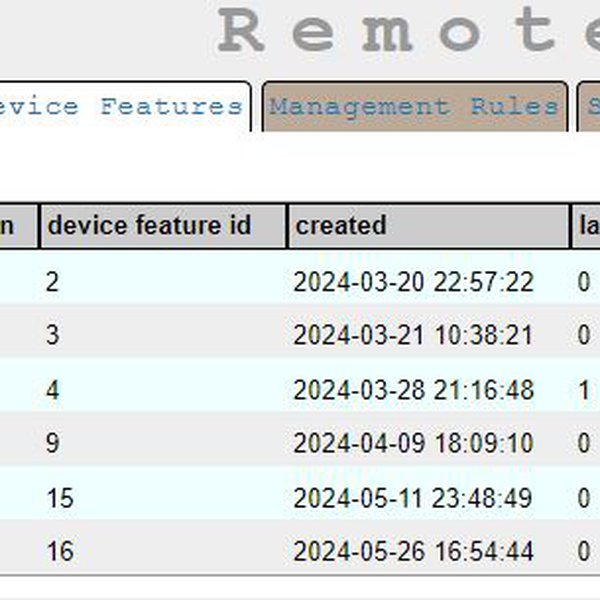Click the created date 2024-03-21 10:38:21

(413, 335)
